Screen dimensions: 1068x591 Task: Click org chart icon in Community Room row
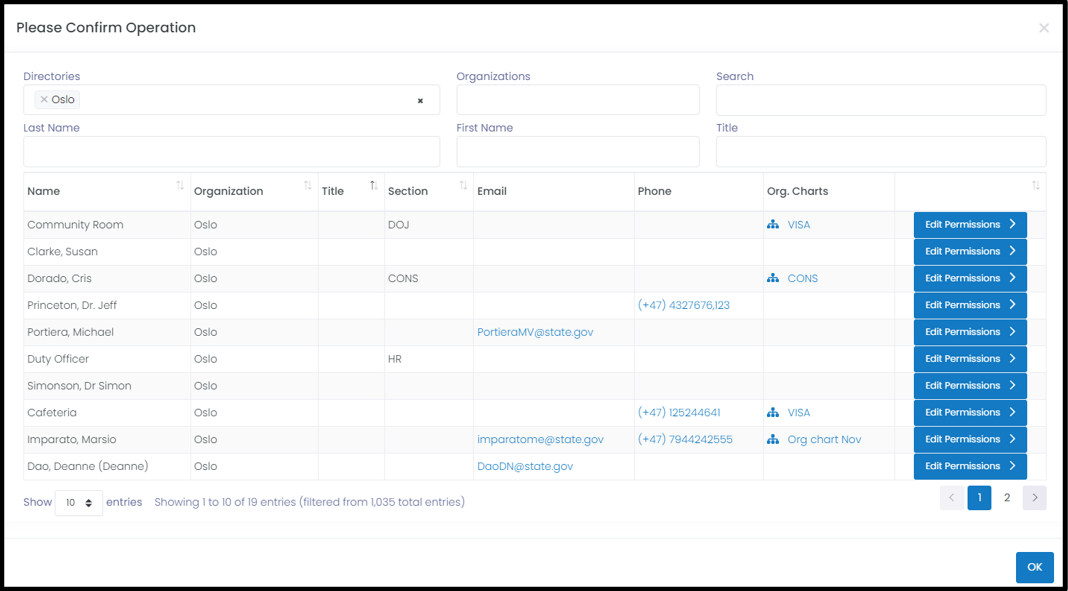[772, 225]
